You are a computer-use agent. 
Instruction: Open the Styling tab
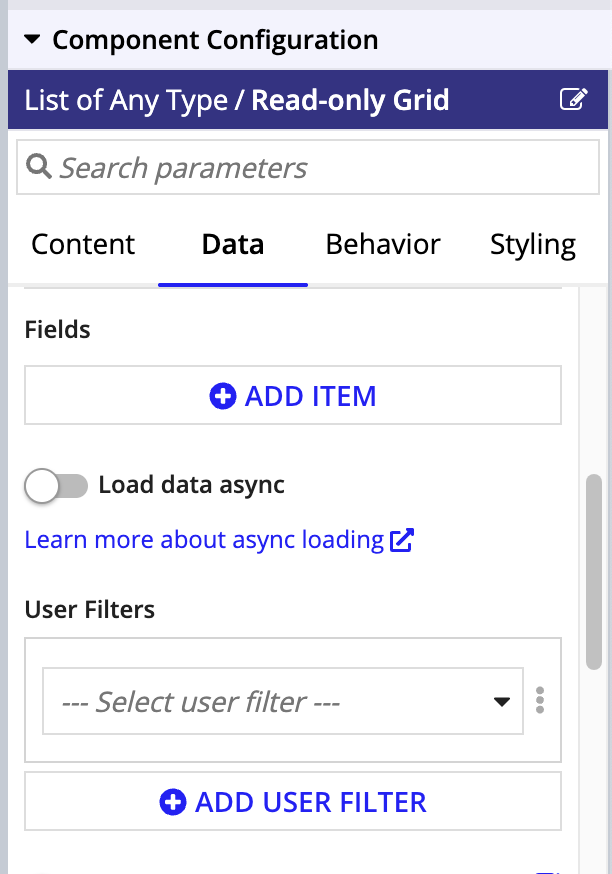[x=533, y=246]
